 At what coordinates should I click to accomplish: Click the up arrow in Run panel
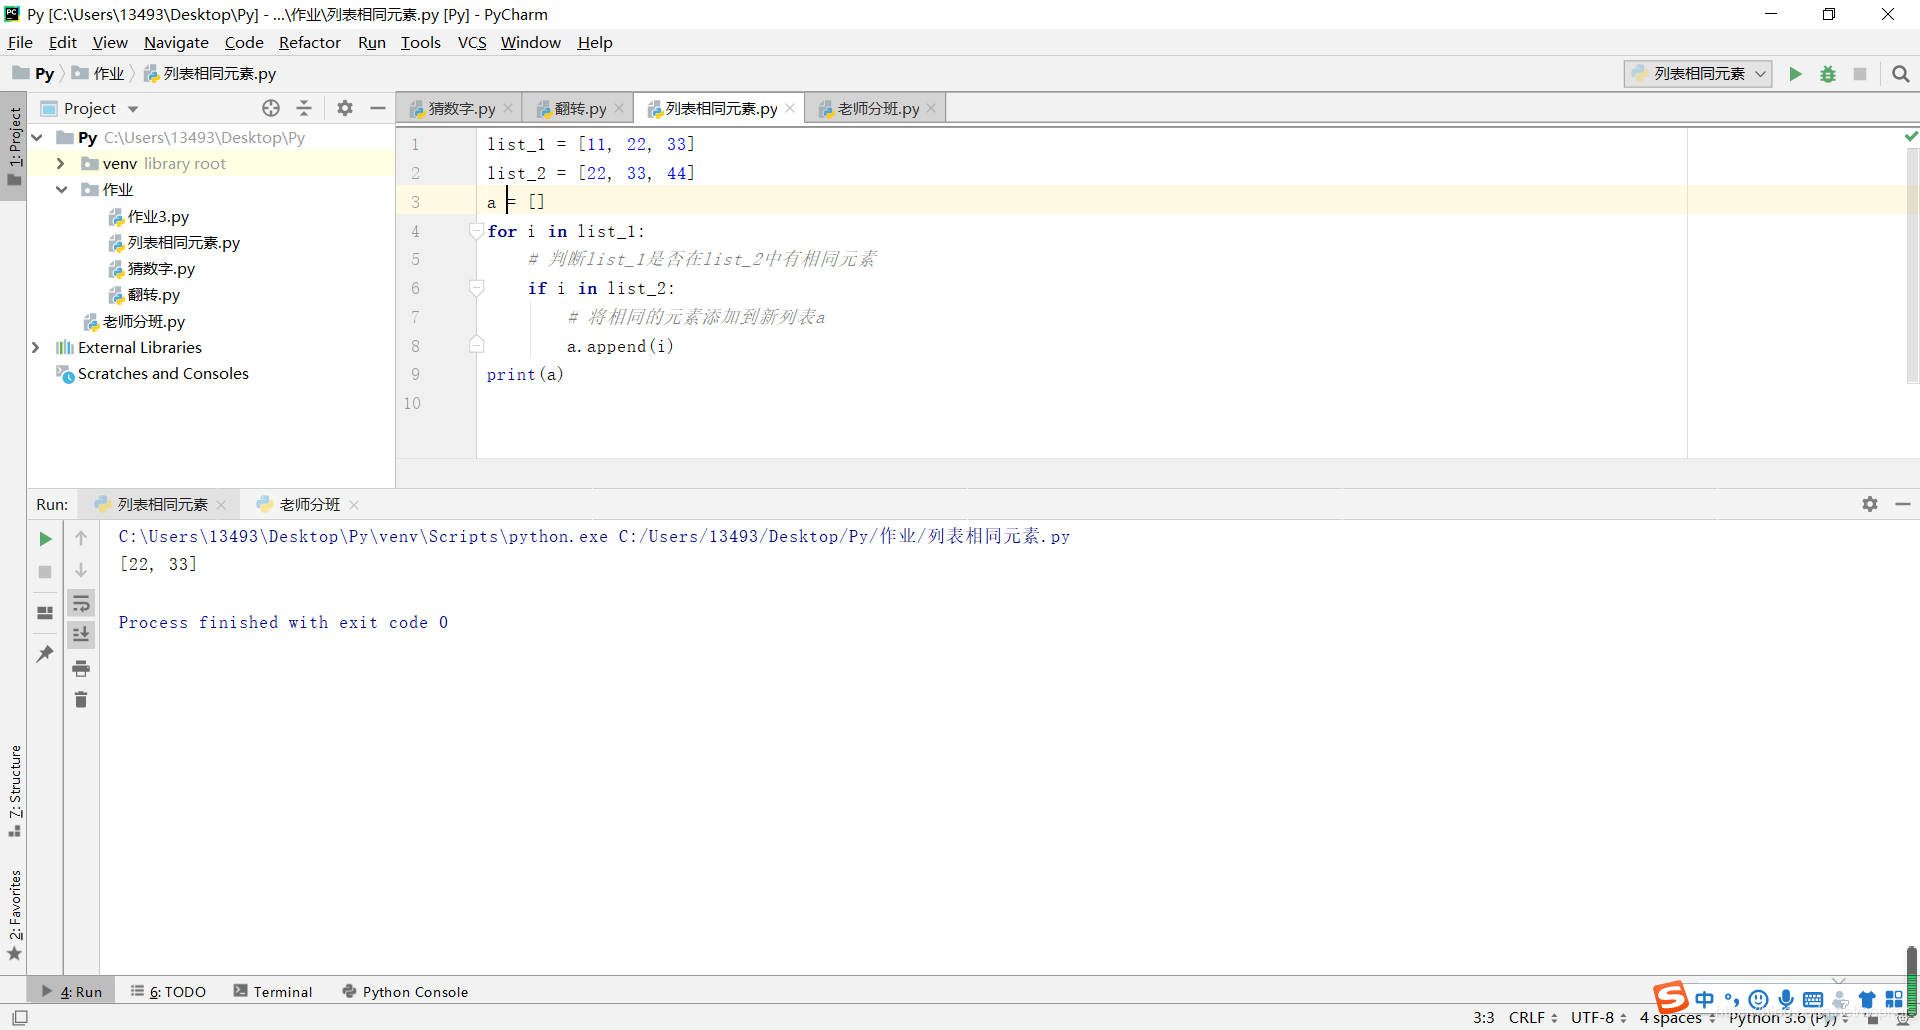81,538
